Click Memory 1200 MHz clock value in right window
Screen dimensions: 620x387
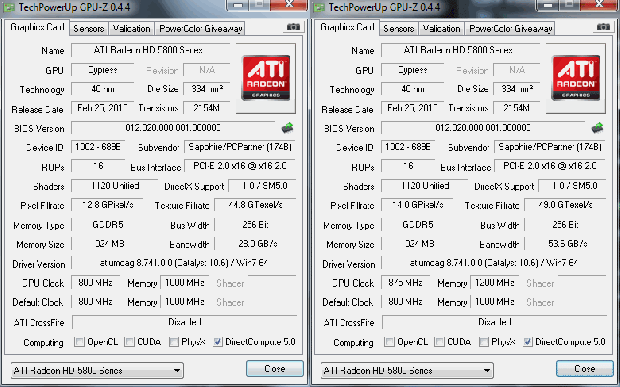point(495,283)
